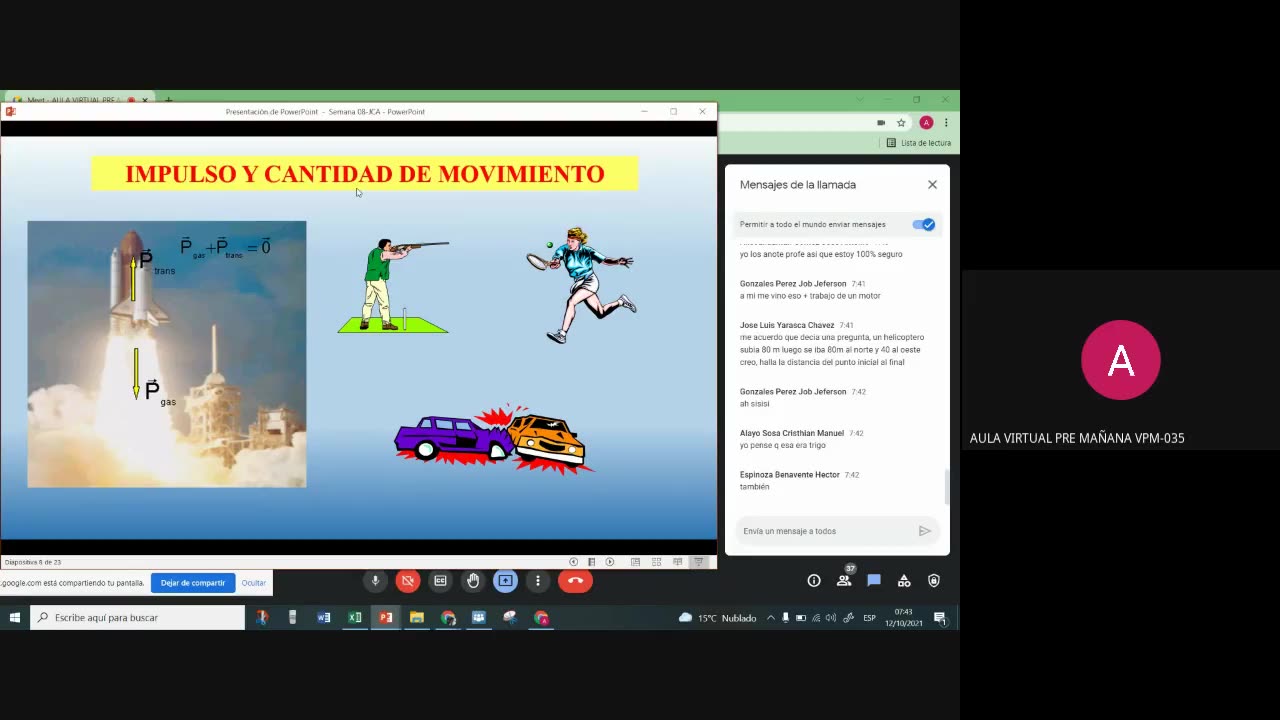Mute the microphone in Meet
The width and height of the screenshot is (1280, 720).
(375, 581)
